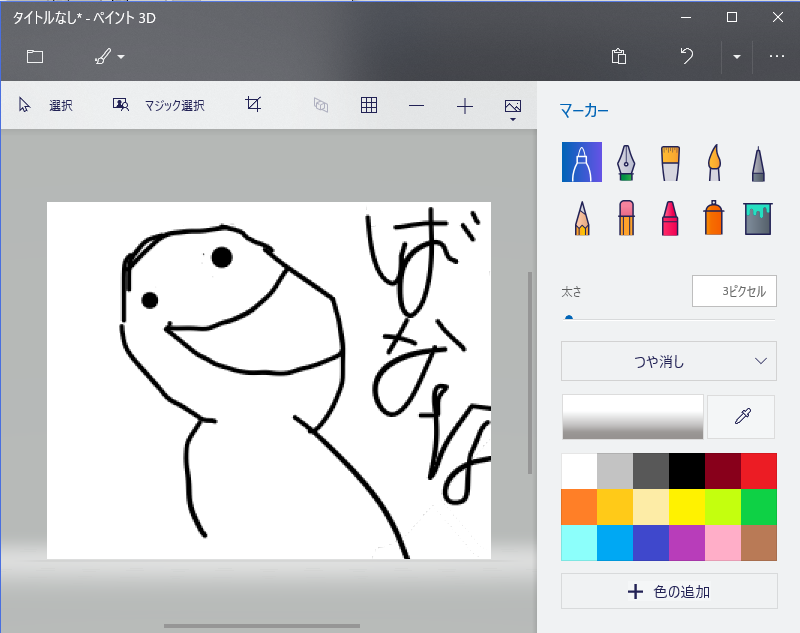This screenshot has width=800, height=633.
Task: Click the 3ピクセル thickness input field
Action: pyautogui.click(x=734, y=291)
